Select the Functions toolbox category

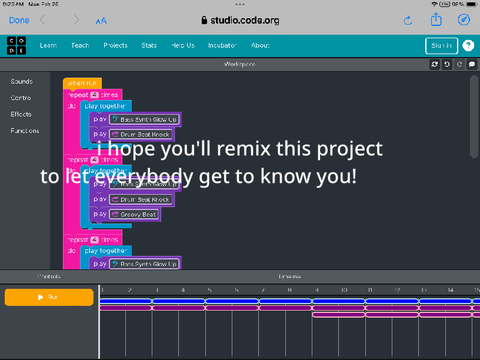coord(25,131)
